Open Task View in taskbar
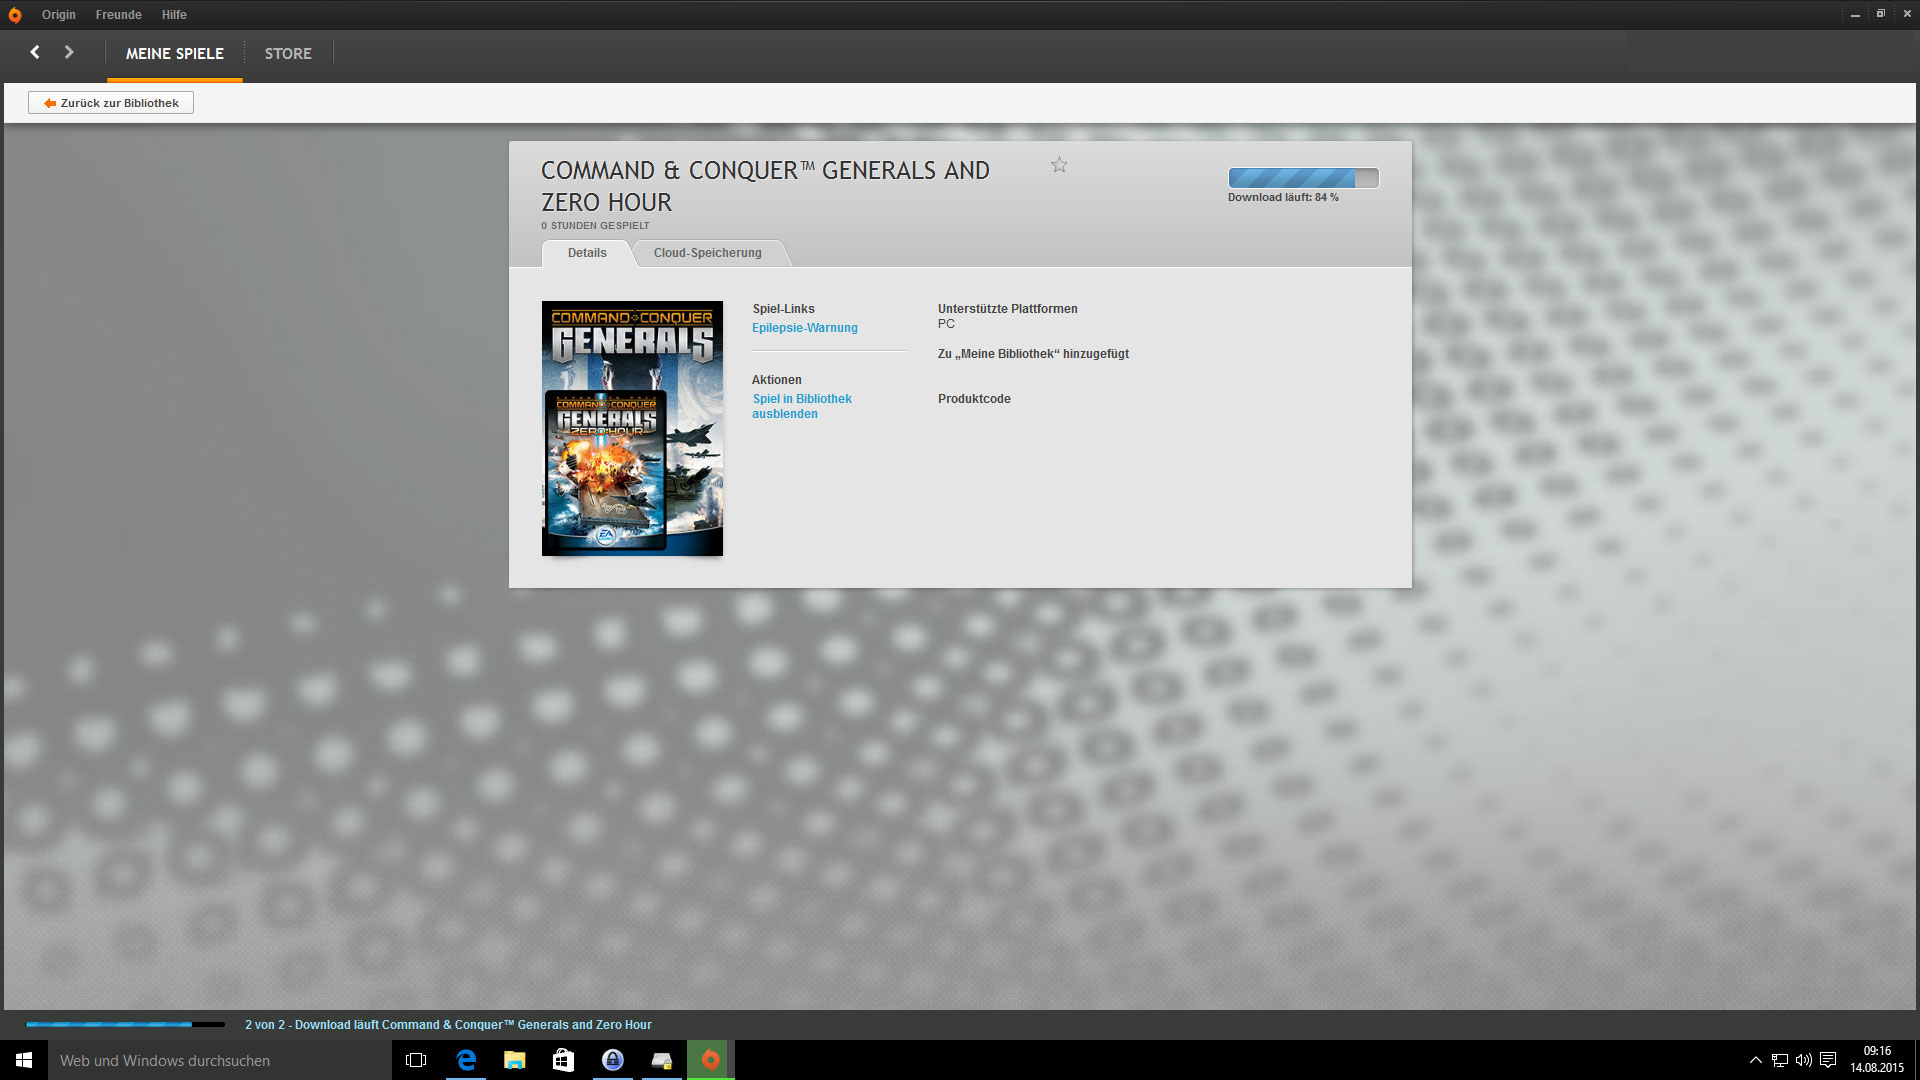Viewport: 1920px width, 1080px height. (x=416, y=1060)
